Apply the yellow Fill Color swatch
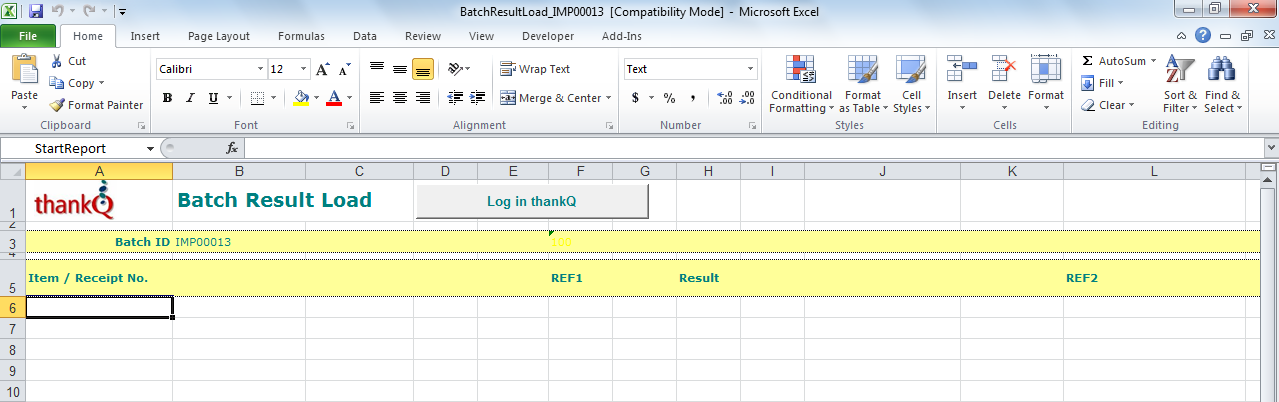1279x402 pixels. click(x=302, y=98)
